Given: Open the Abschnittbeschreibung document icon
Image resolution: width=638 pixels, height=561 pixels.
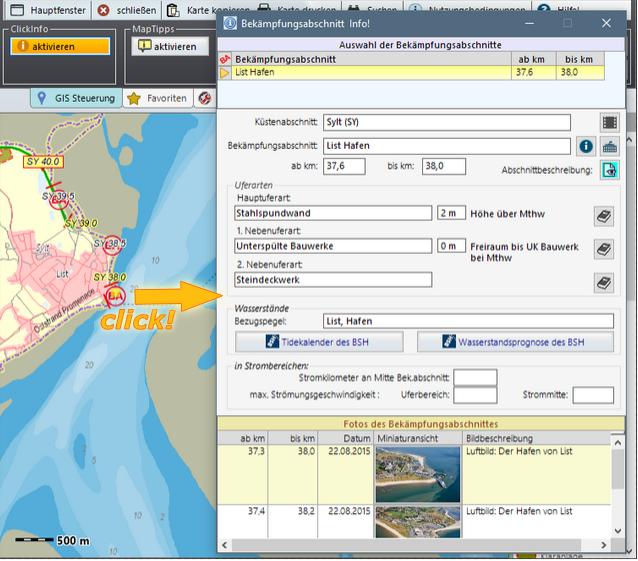Looking at the screenshot, I should tap(610, 170).
